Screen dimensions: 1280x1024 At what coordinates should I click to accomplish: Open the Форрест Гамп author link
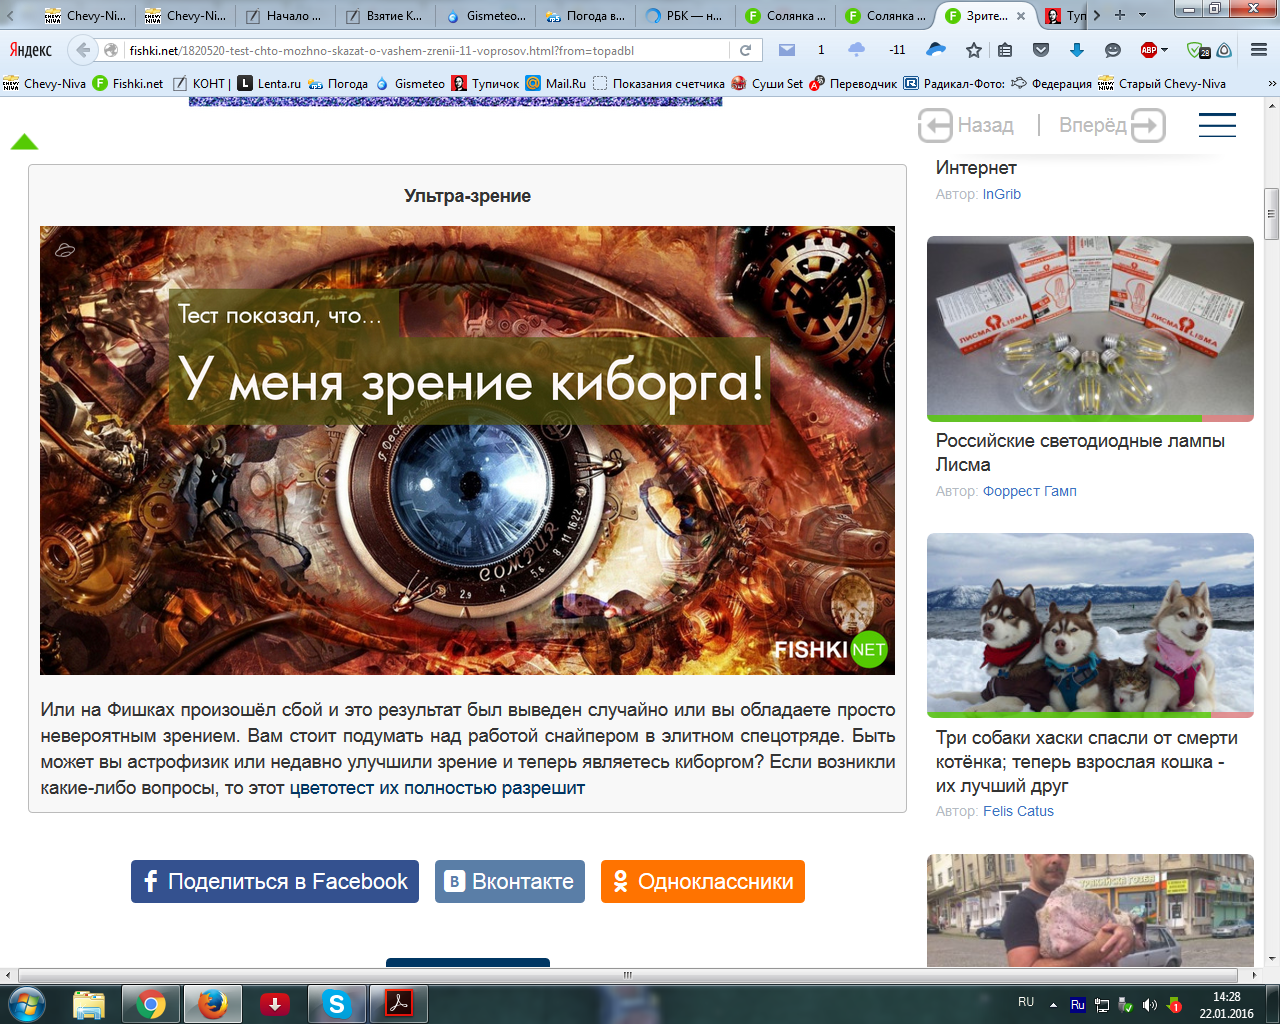coord(1029,491)
